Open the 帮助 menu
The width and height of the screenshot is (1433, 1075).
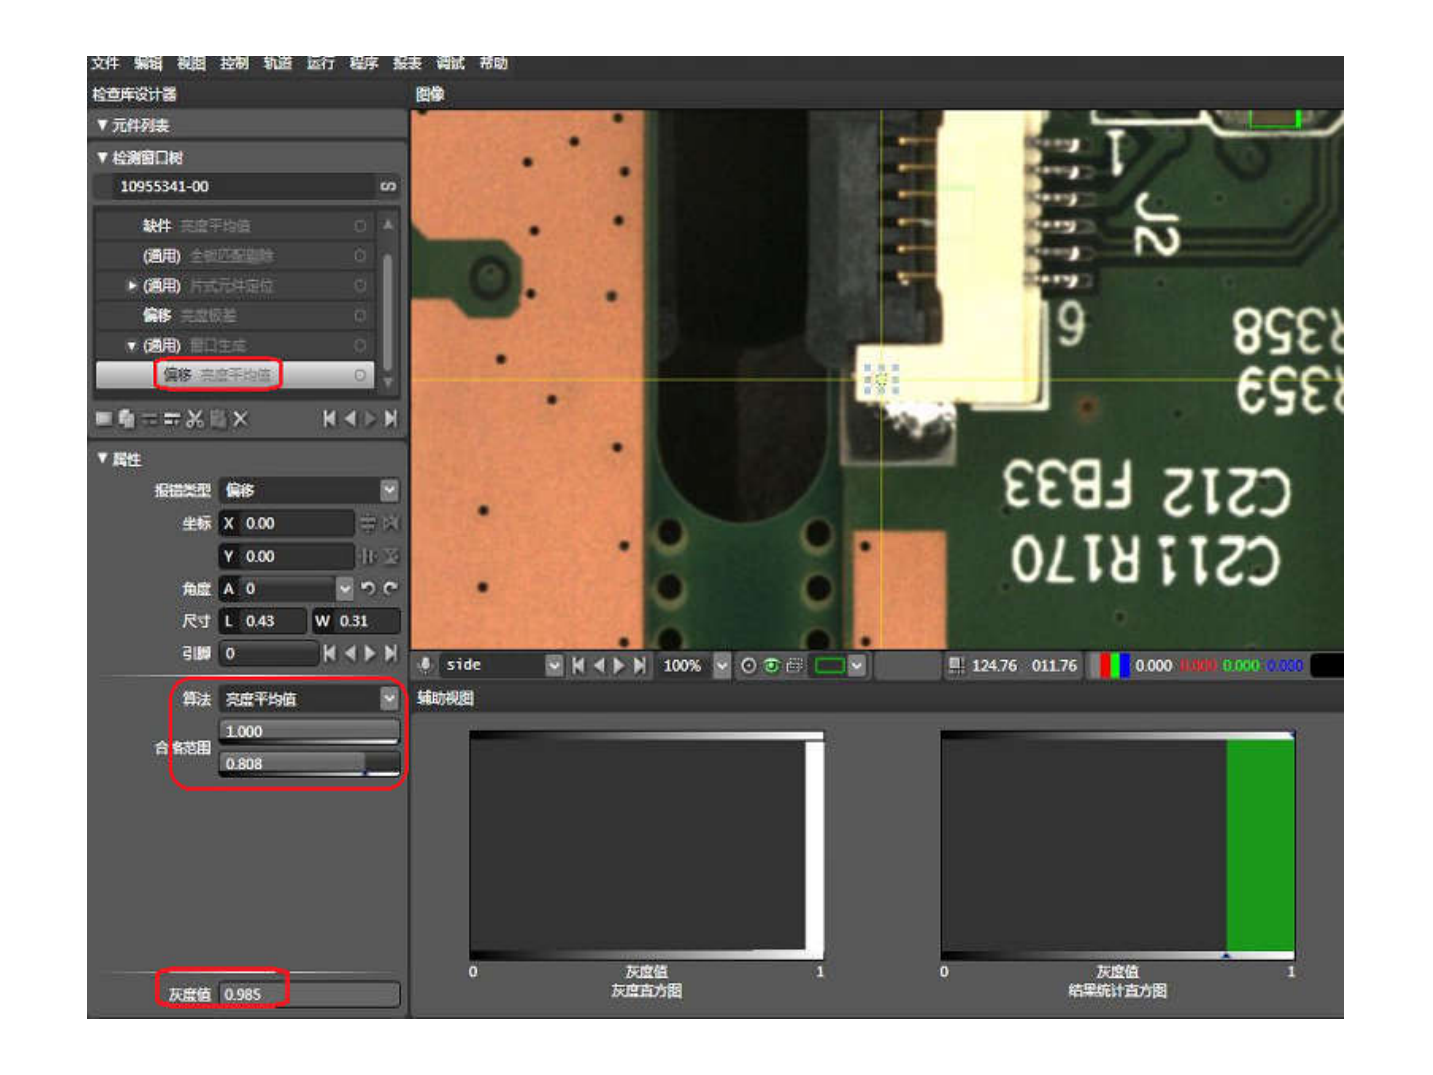tap(493, 63)
